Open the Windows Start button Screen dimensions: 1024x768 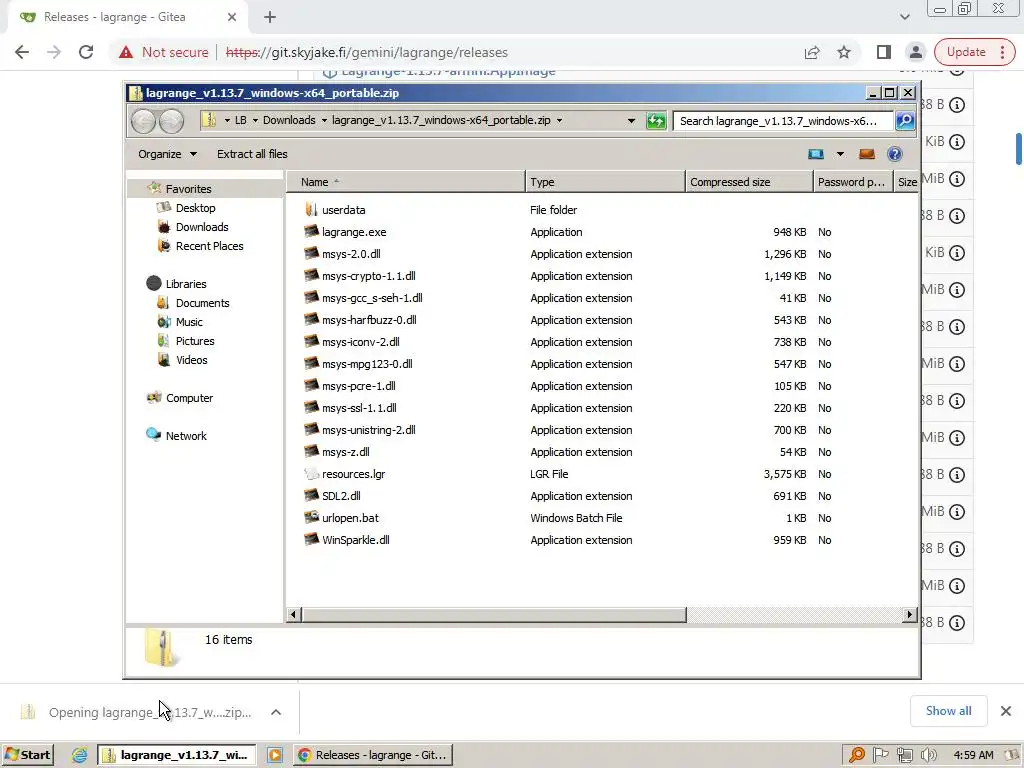(x=27, y=755)
